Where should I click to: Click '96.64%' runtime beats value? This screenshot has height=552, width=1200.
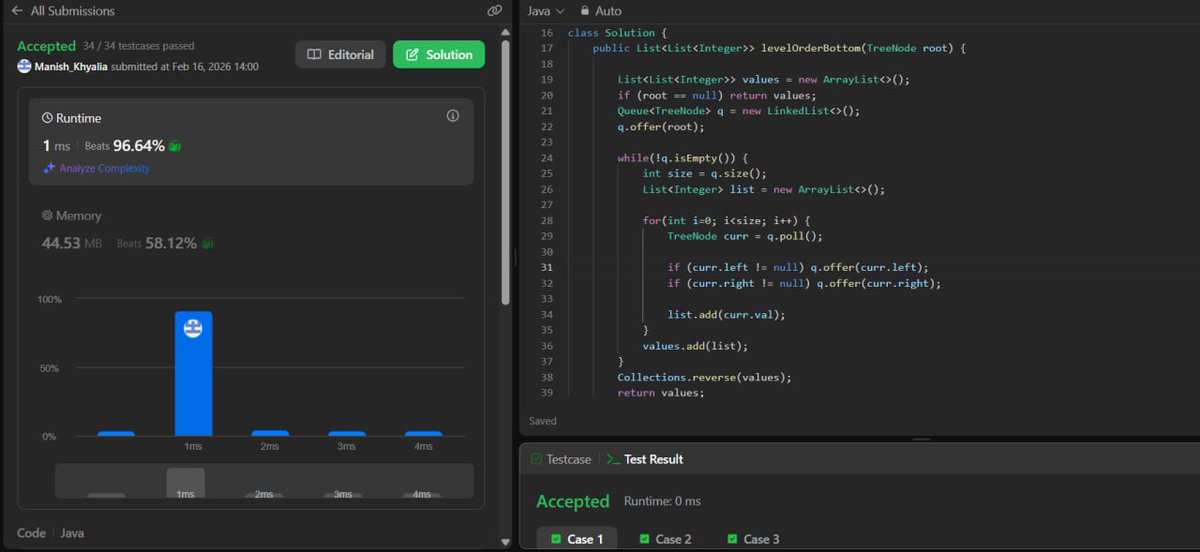[x=139, y=146]
